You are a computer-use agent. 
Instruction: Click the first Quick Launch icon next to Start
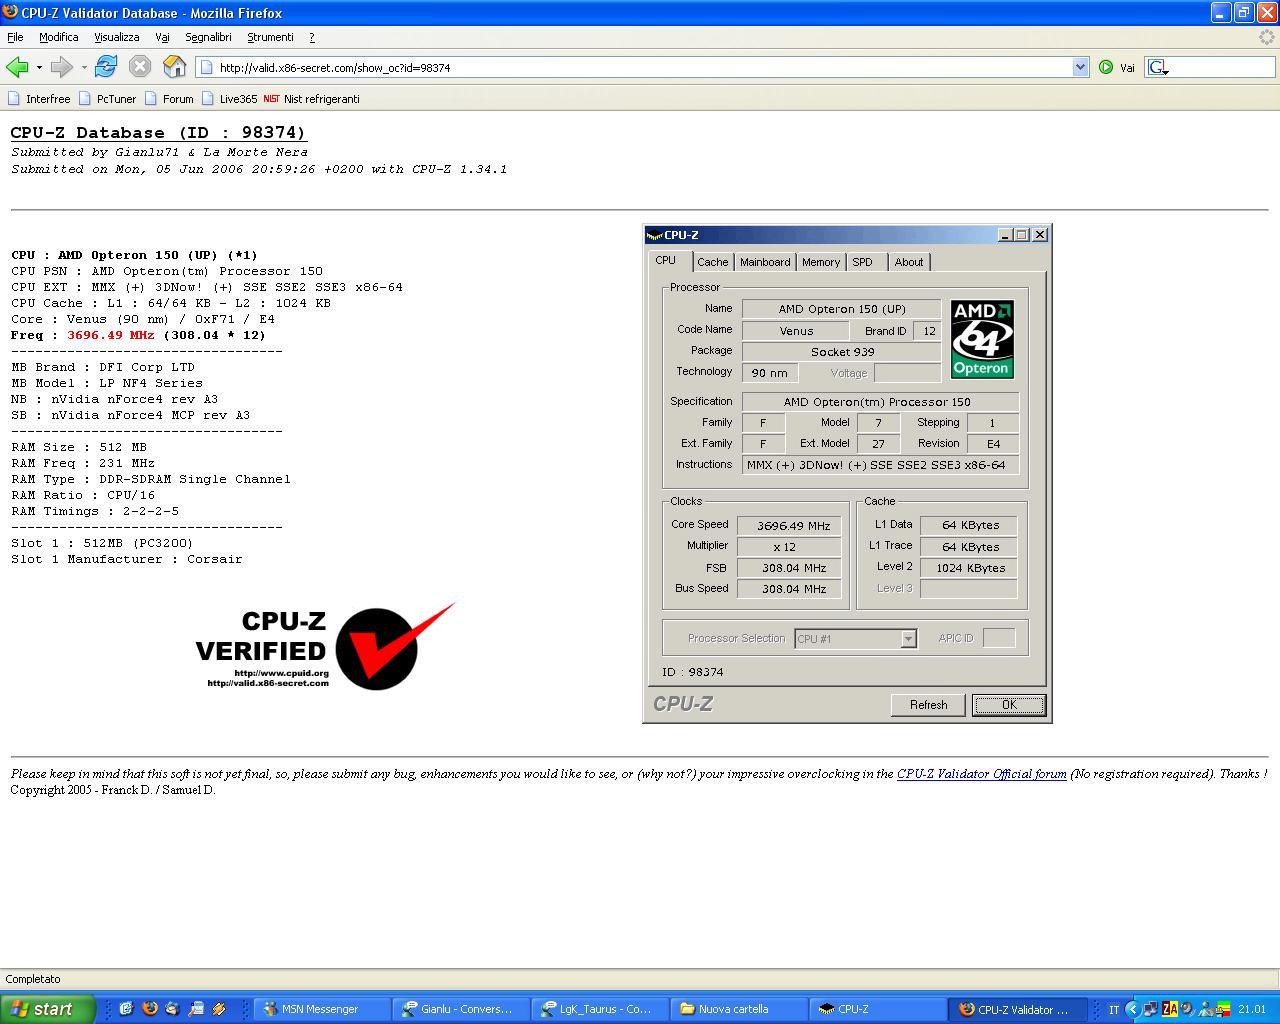pos(126,1009)
